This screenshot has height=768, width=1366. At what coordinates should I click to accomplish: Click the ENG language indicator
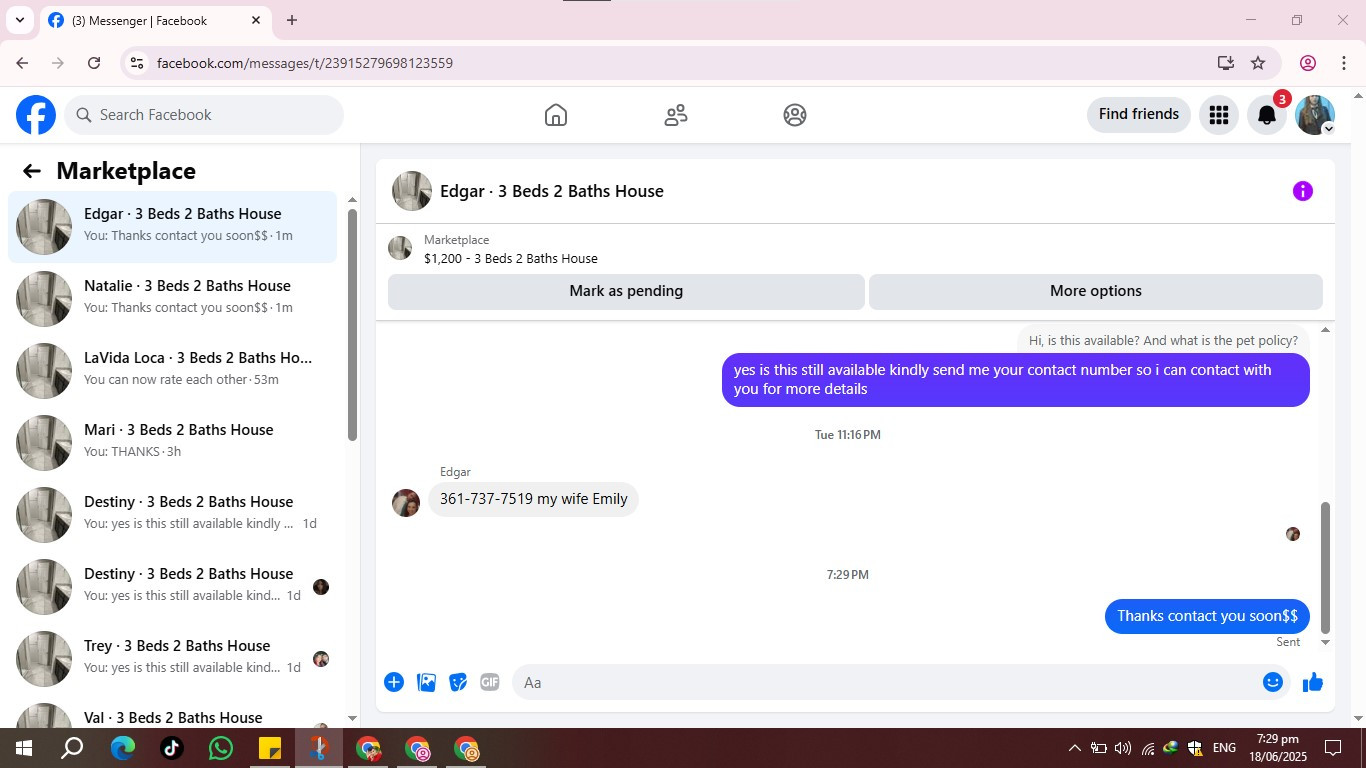coord(1224,748)
